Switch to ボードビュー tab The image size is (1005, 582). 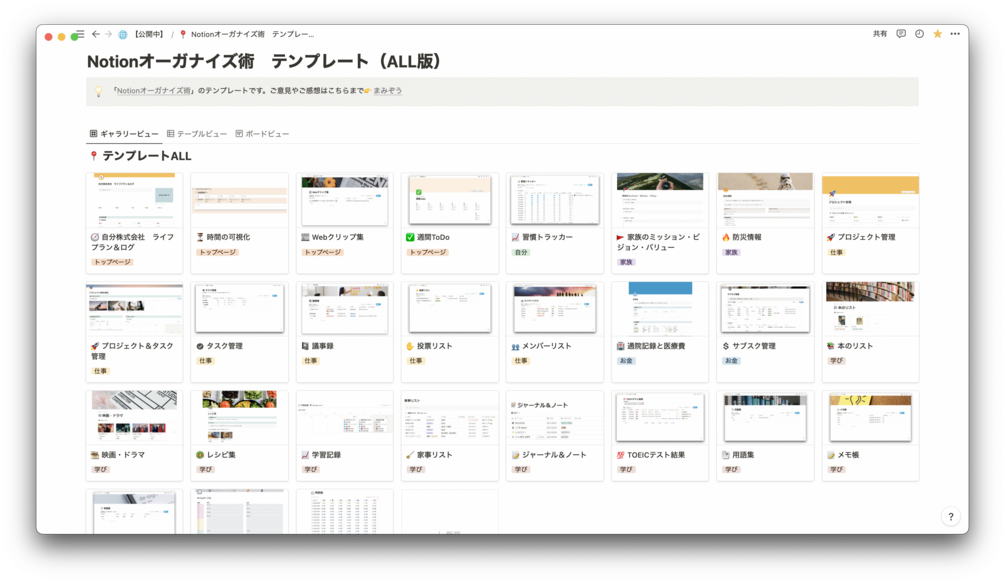tap(262, 134)
